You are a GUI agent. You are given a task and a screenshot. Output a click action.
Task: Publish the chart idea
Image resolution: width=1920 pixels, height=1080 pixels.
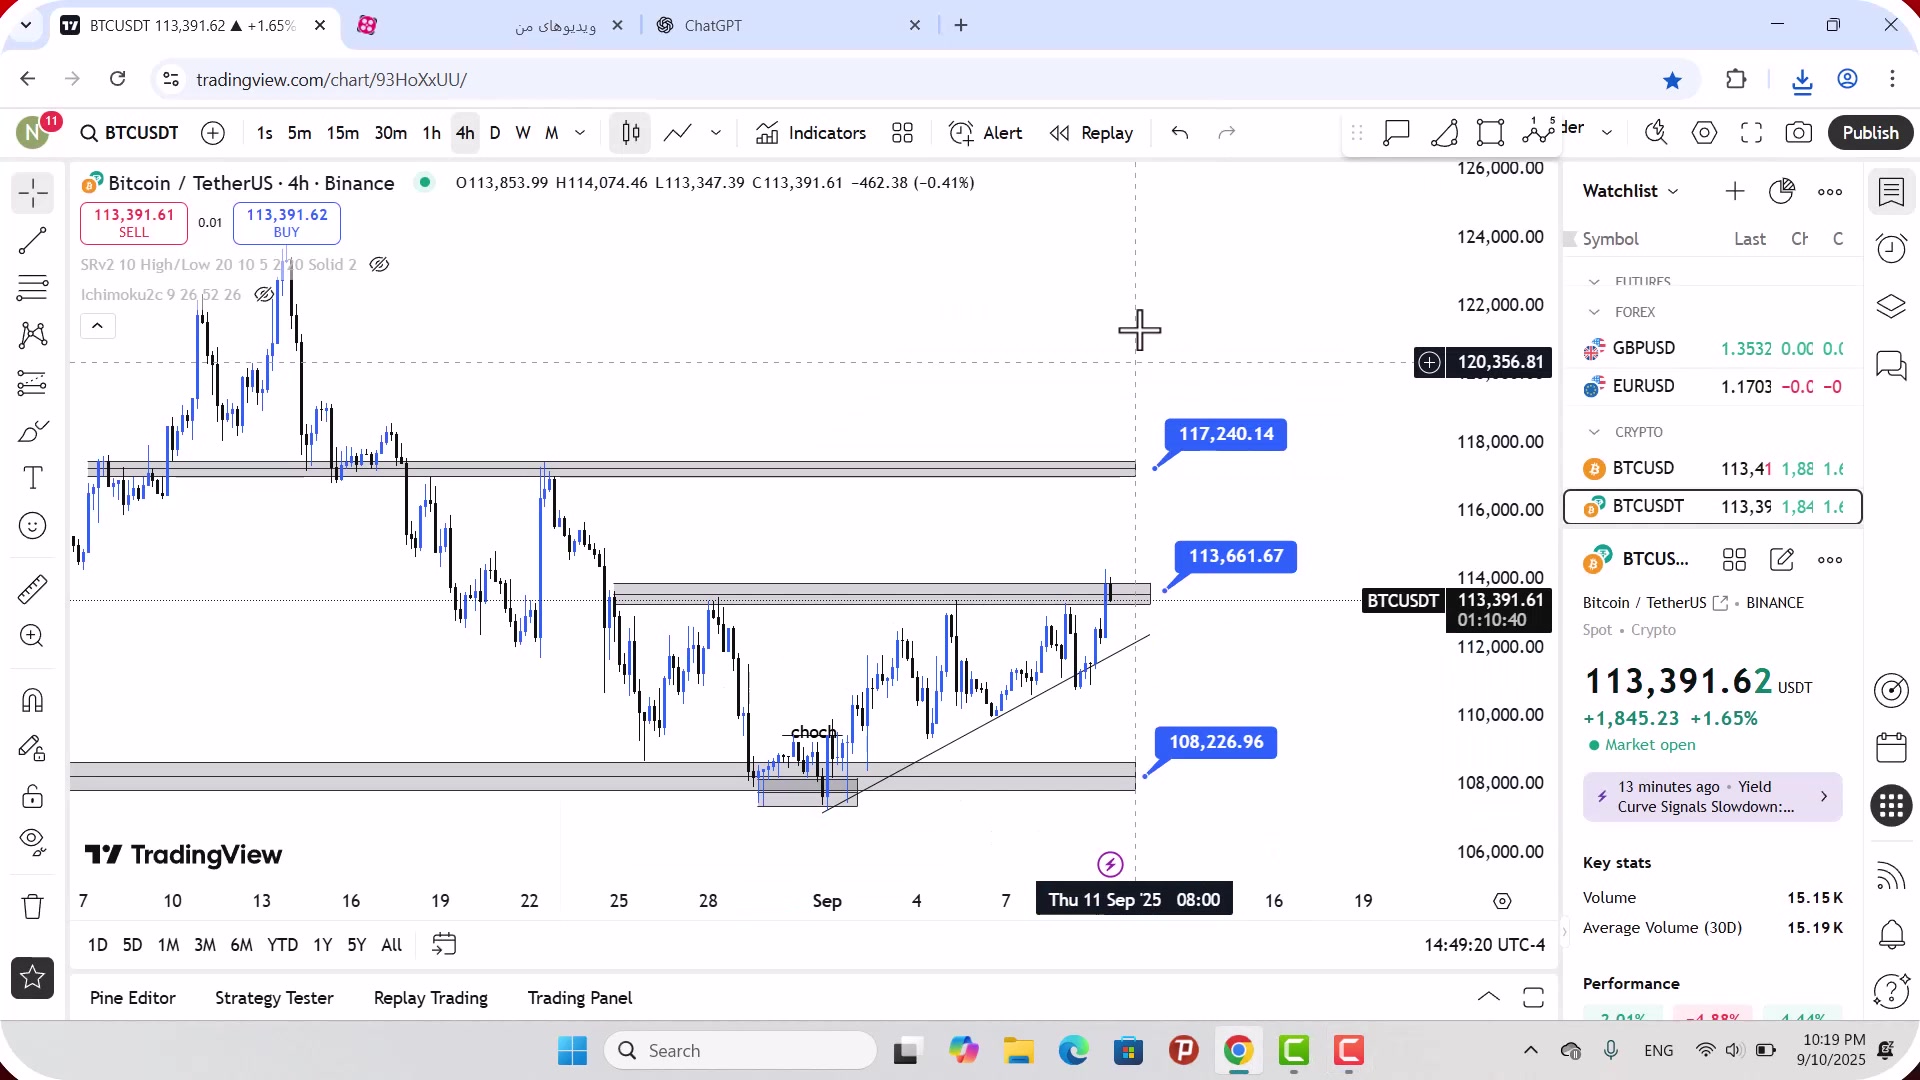pos(1871,133)
